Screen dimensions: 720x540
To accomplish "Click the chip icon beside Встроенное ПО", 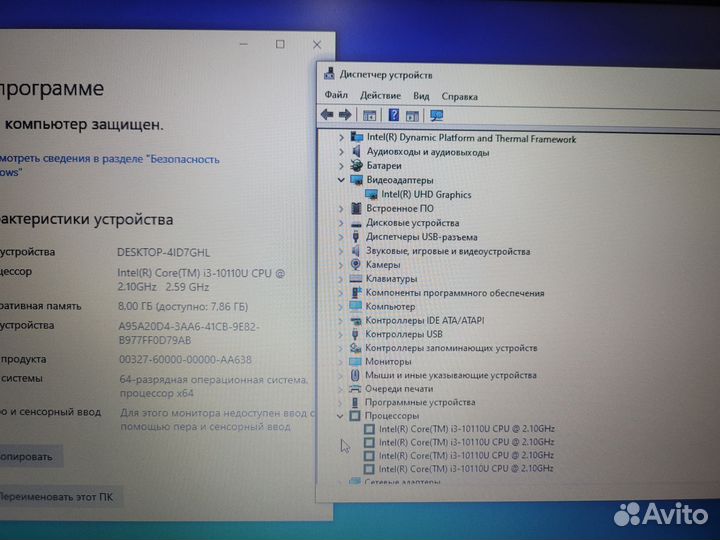I will click(356, 208).
